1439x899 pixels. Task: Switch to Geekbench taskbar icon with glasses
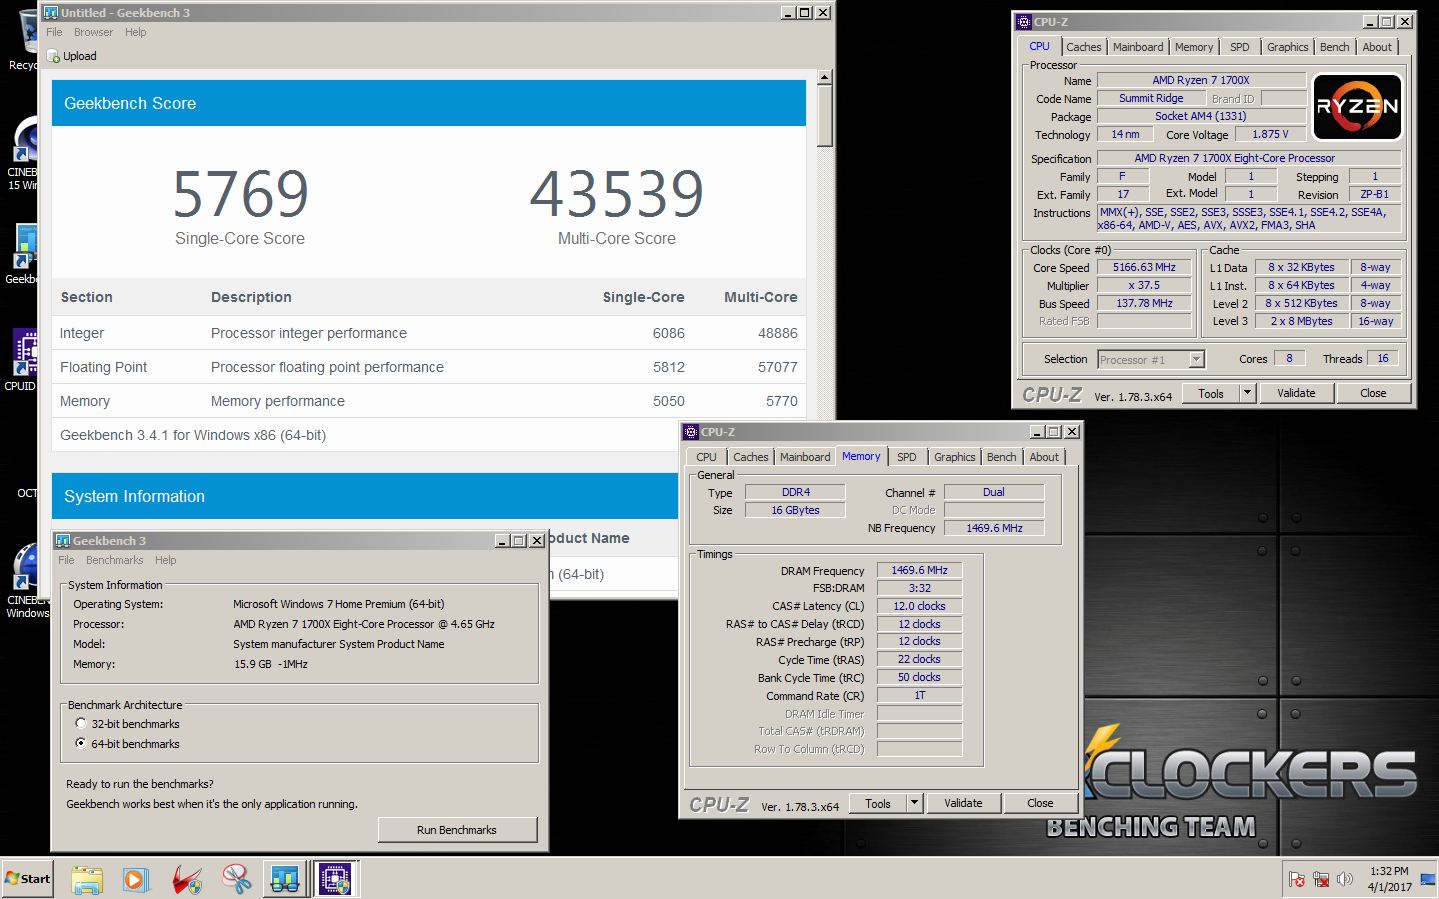285,879
